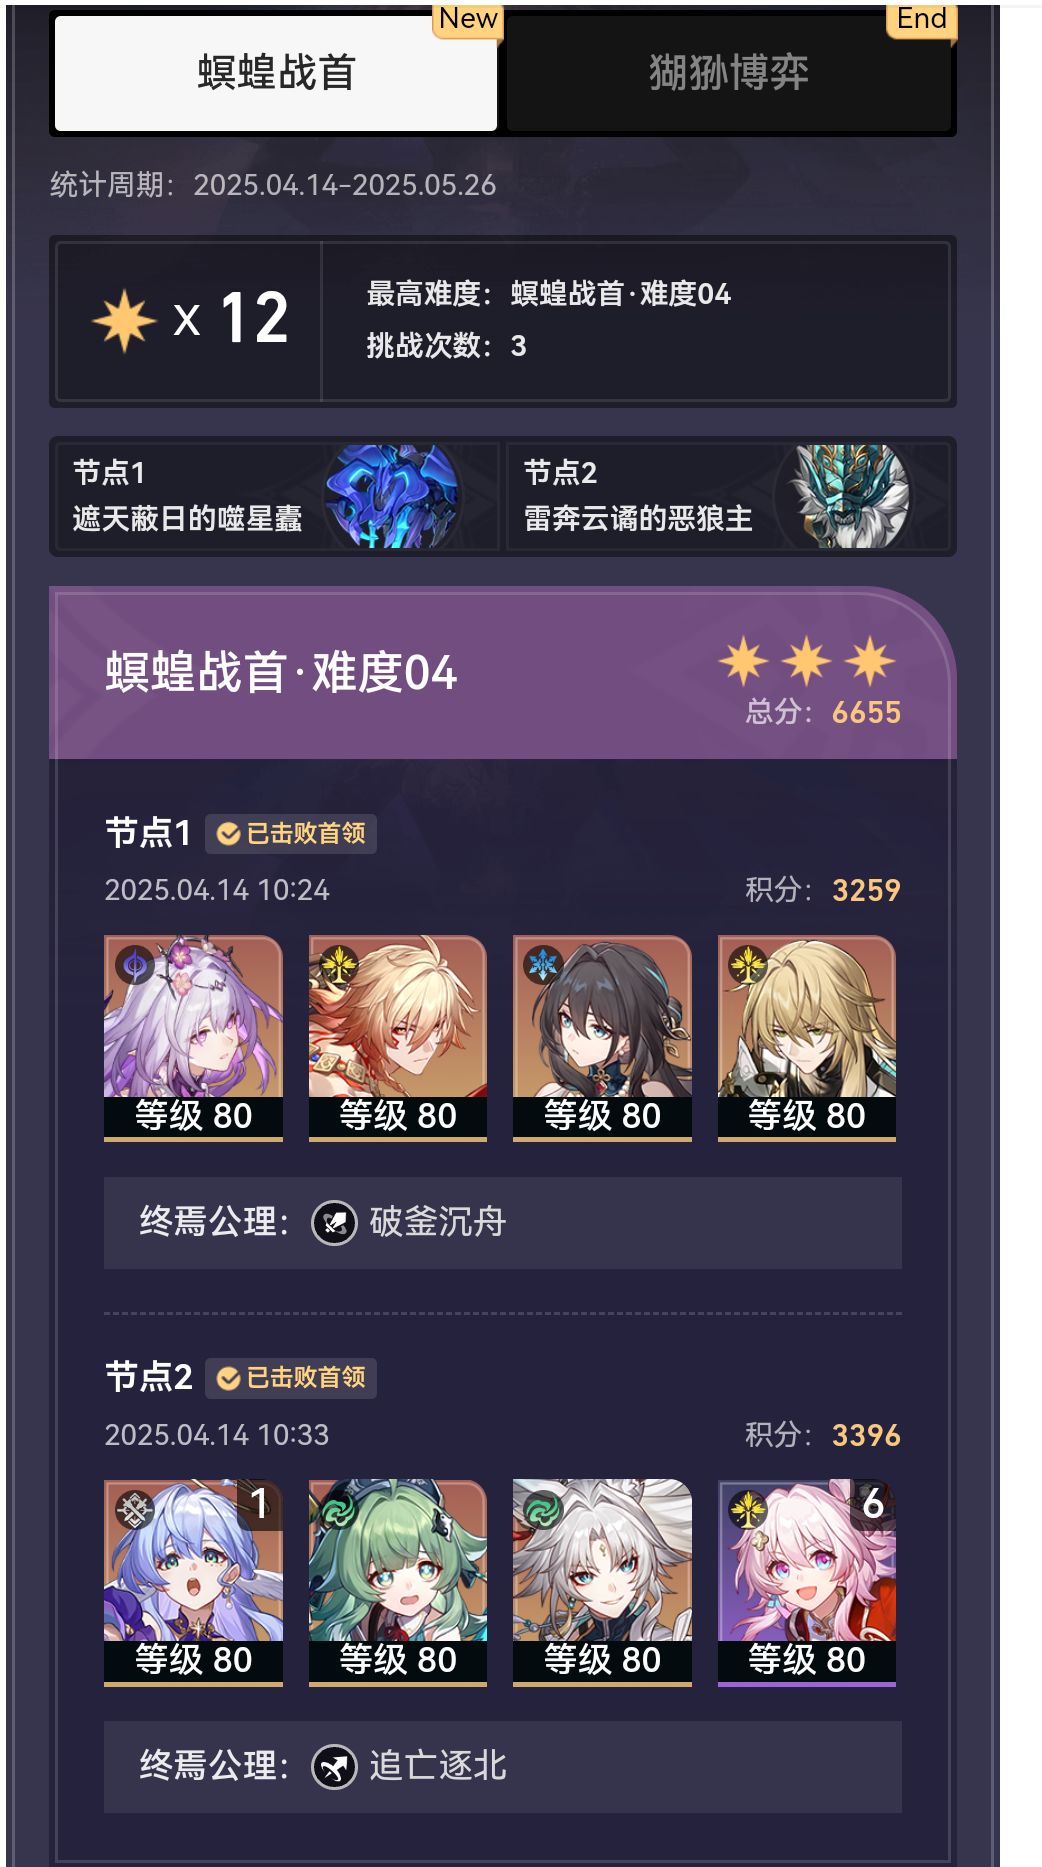Click the 破釜沉舟 axiom icon

coord(334,1222)
